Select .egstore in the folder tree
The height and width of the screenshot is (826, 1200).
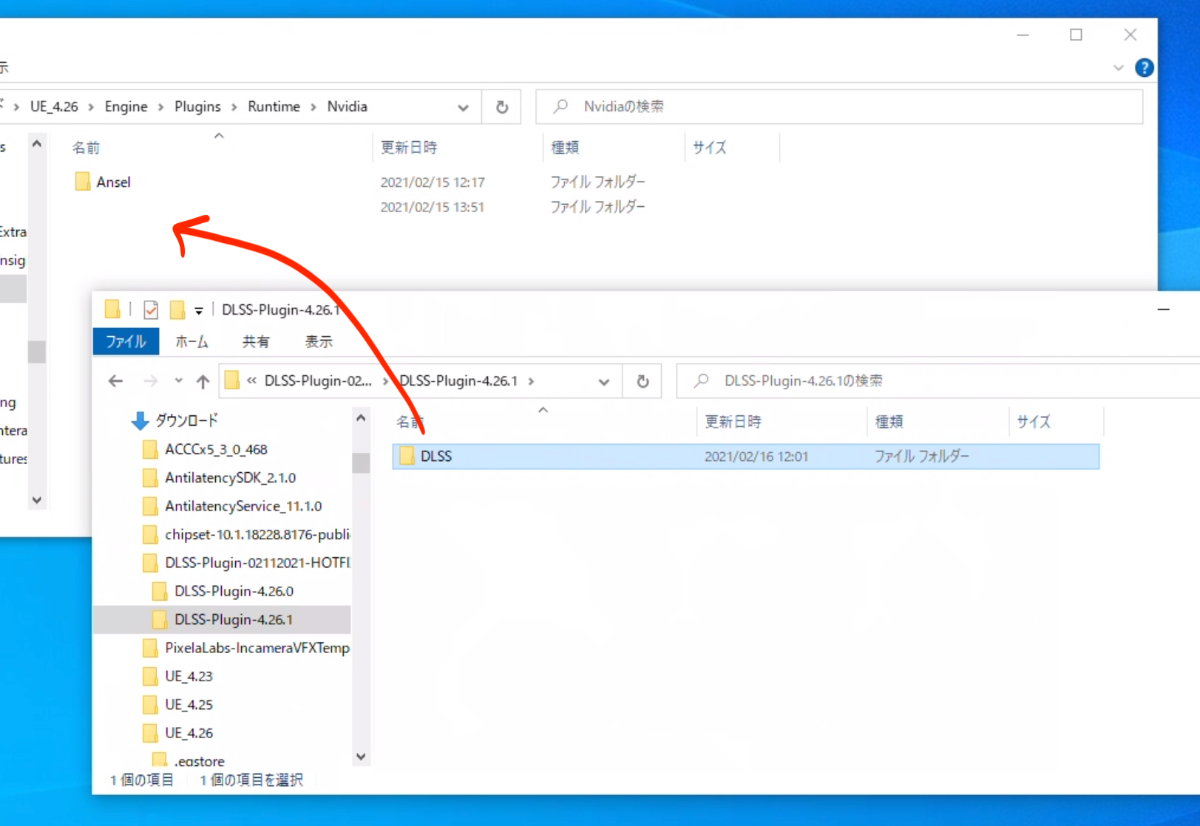199,761
